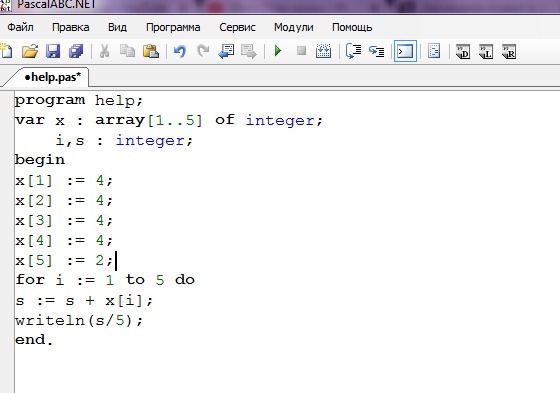Click the R toolbar icon

(509, 51)
